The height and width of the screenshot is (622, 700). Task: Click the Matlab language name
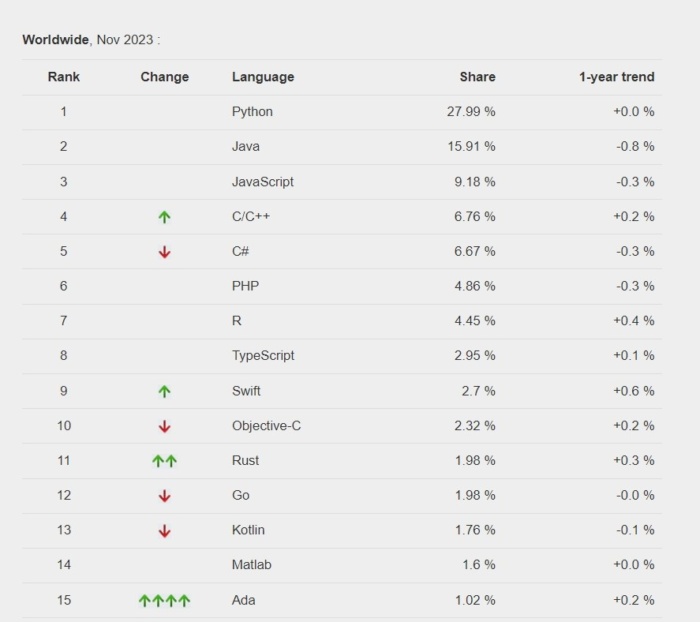point(250,565)
